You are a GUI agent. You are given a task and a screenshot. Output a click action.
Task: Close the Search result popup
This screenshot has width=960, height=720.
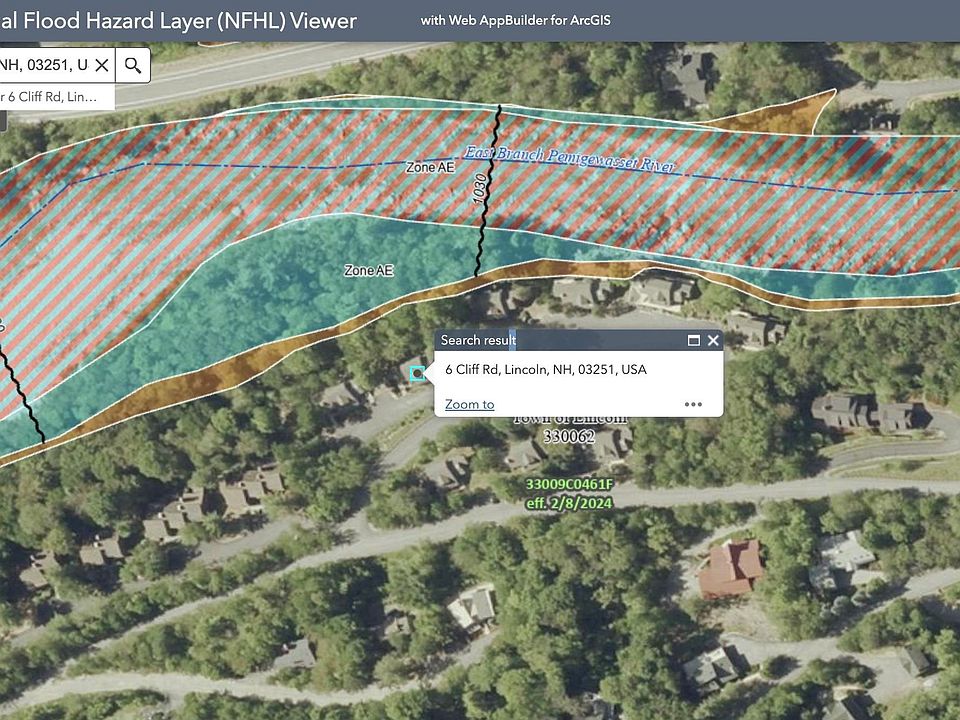click(x=713, y=341)
